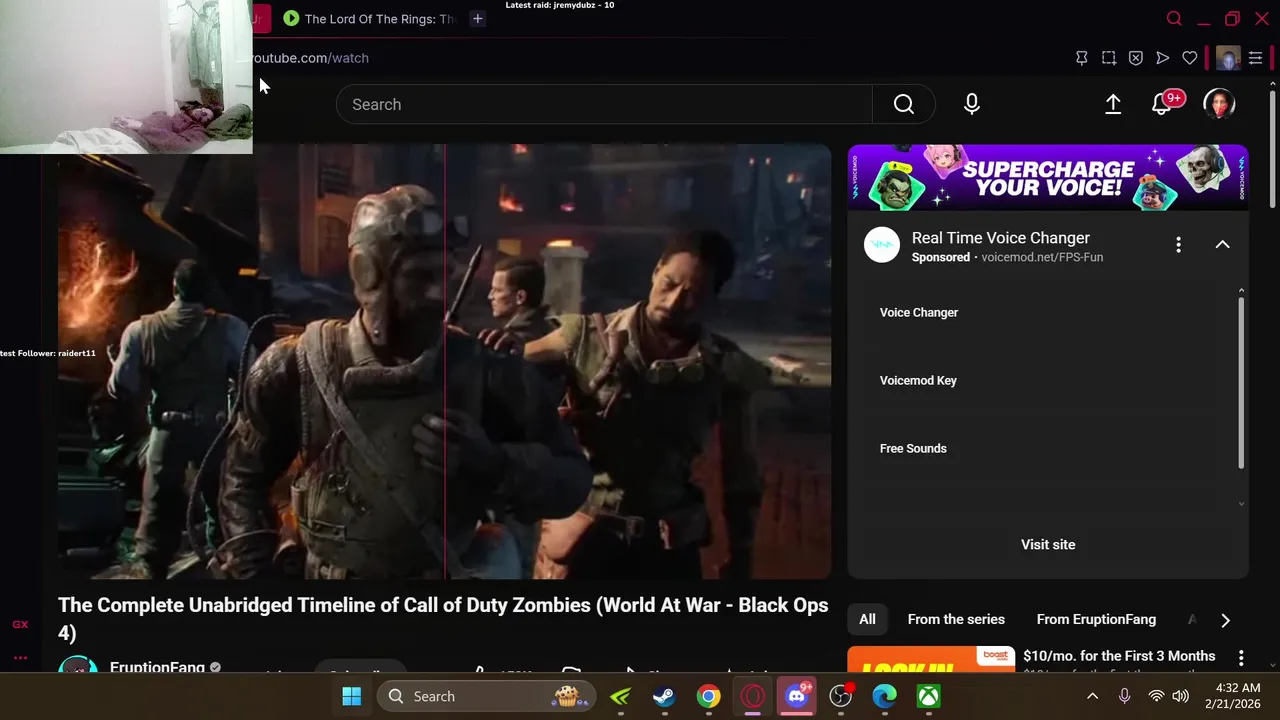Viewport: 1280px width, 720px height.
Task: Click the Free Sounds ad link
Action: [913, 449]
